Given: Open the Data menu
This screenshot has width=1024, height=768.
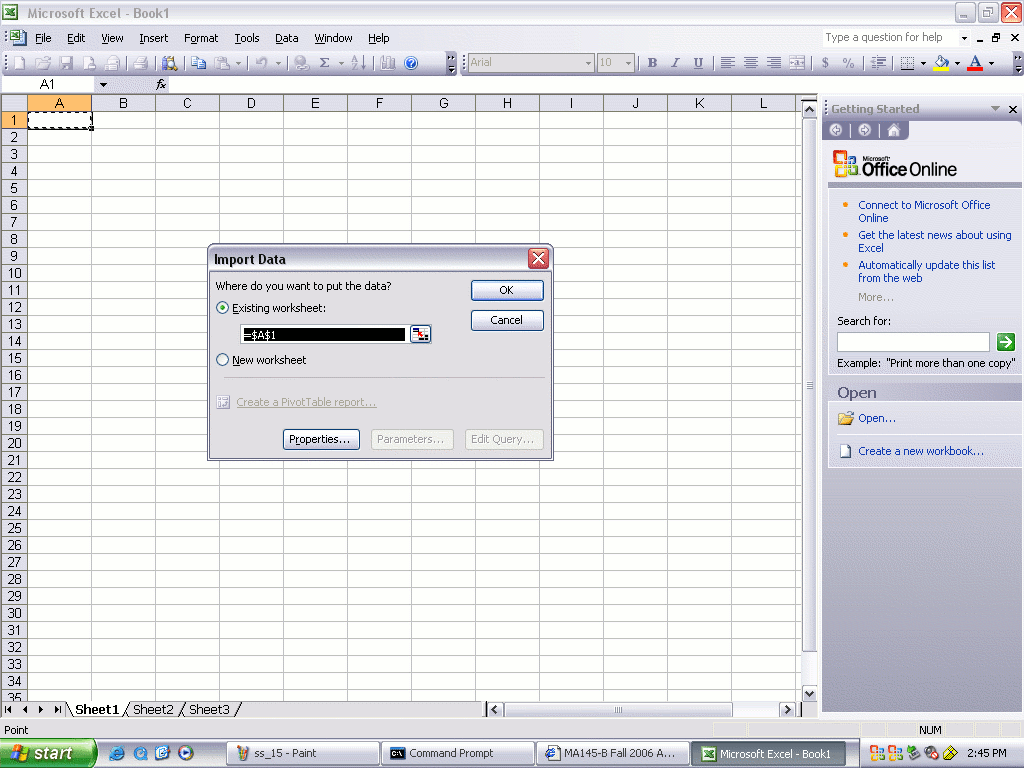Looking at the screenshot, I should pos(286,38).
